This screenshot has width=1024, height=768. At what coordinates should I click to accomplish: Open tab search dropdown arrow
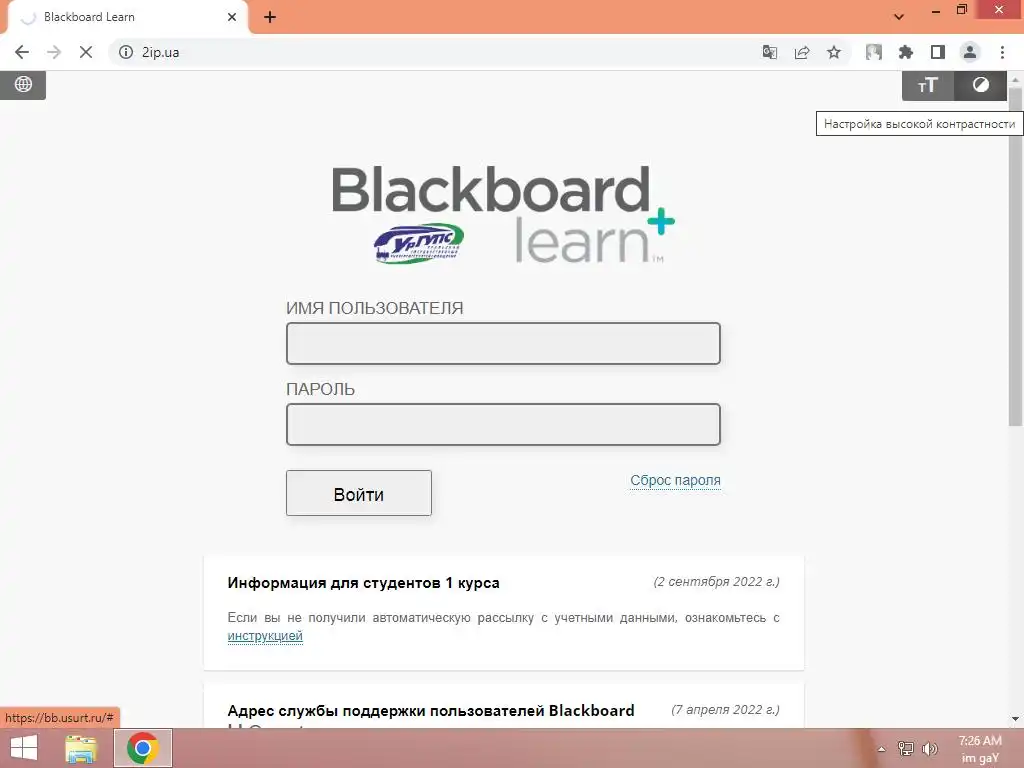[899, 17]
